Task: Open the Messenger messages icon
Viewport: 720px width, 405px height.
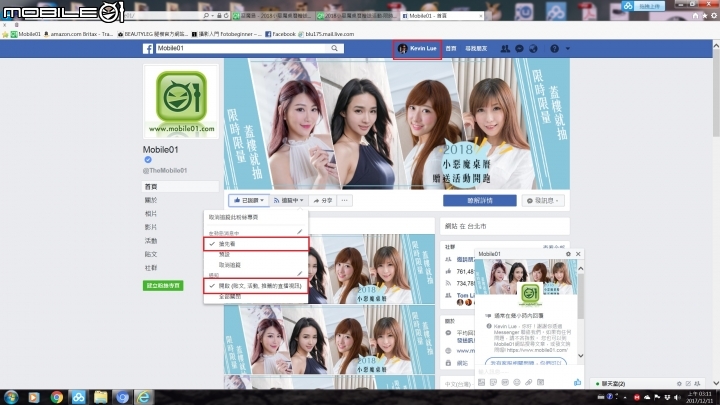Action: [519, 48]
